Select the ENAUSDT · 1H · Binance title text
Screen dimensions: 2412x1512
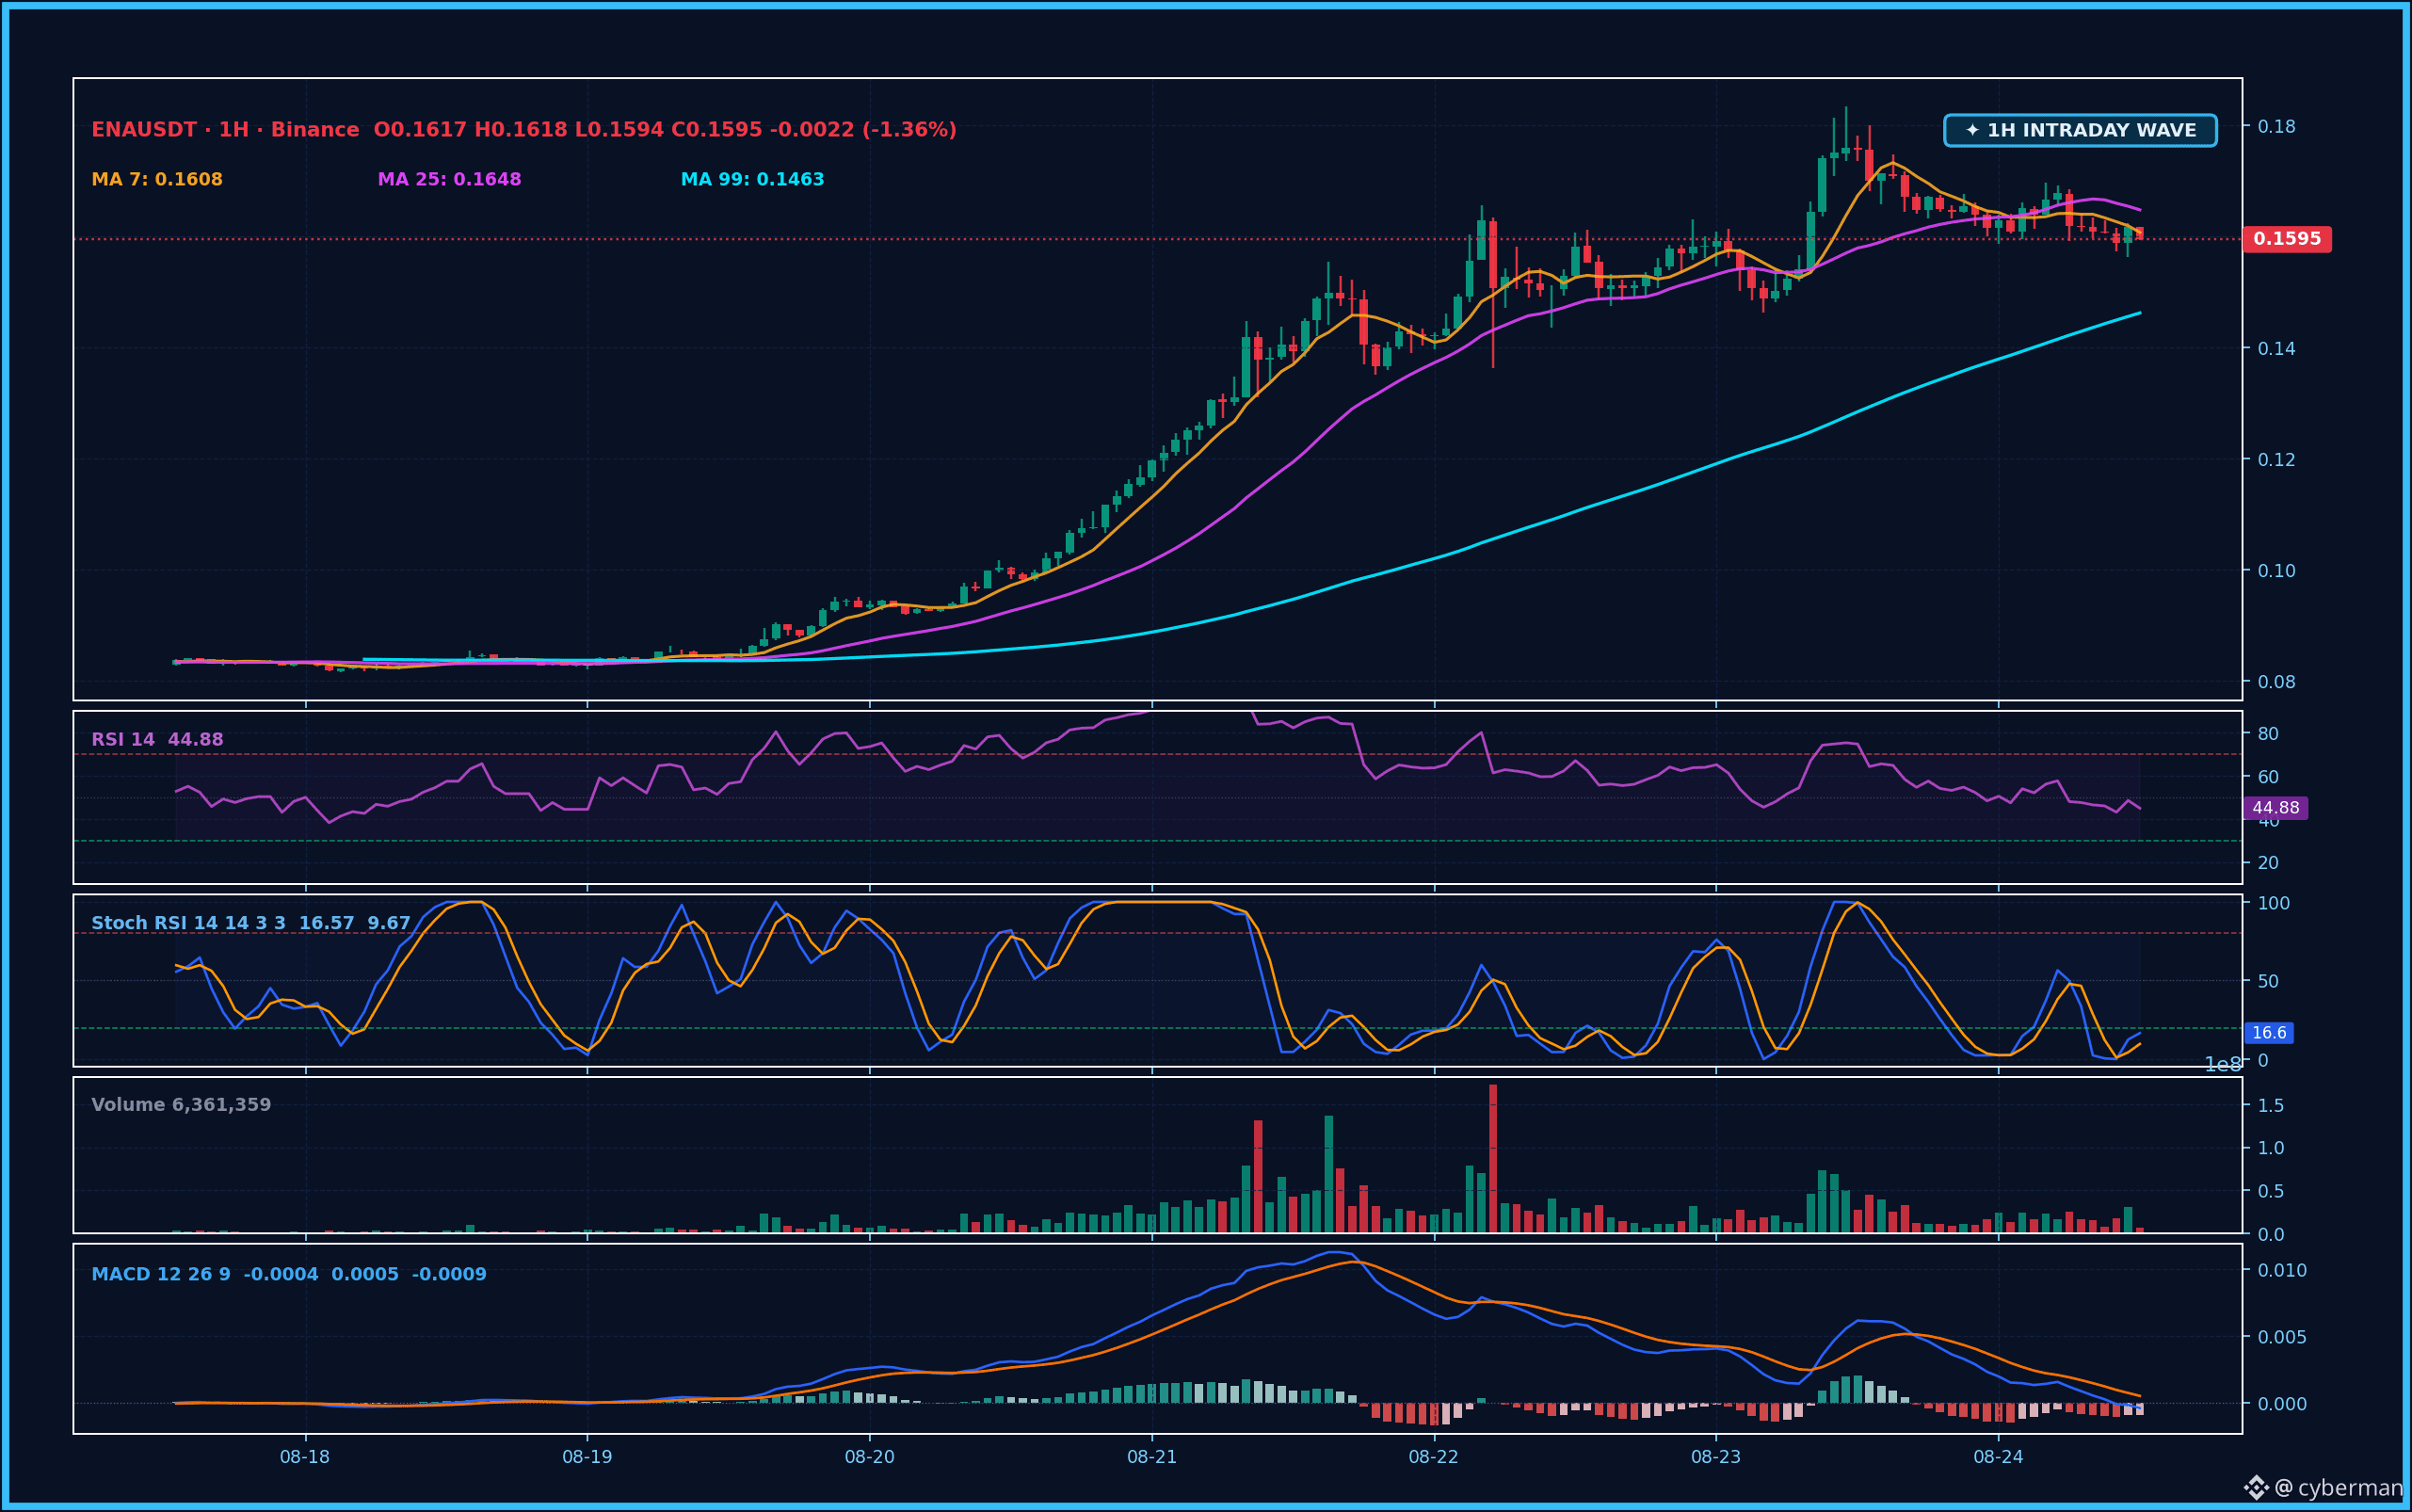point(225,130)
